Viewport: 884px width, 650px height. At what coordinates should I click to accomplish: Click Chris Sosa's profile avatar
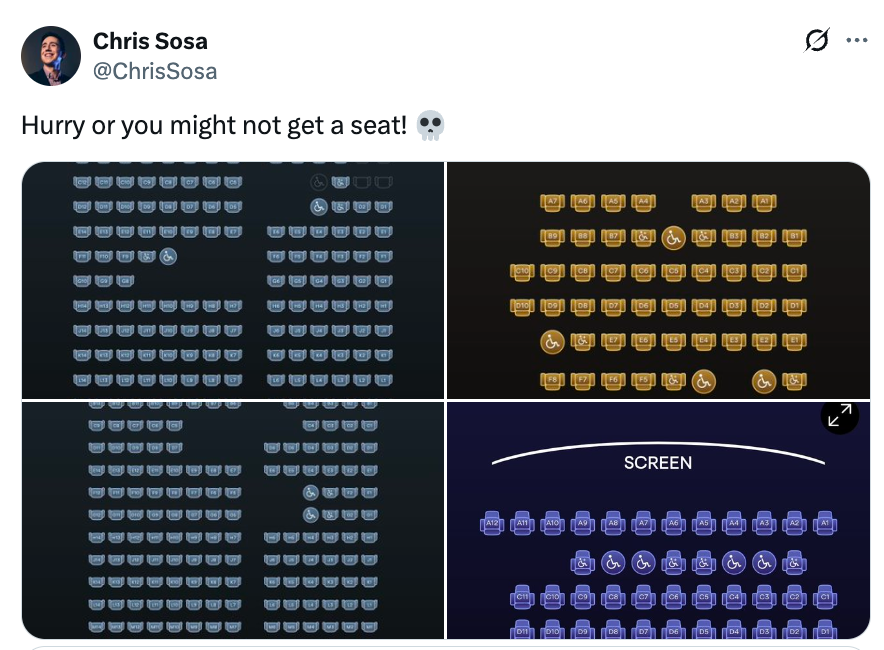(x=51, y=56)
